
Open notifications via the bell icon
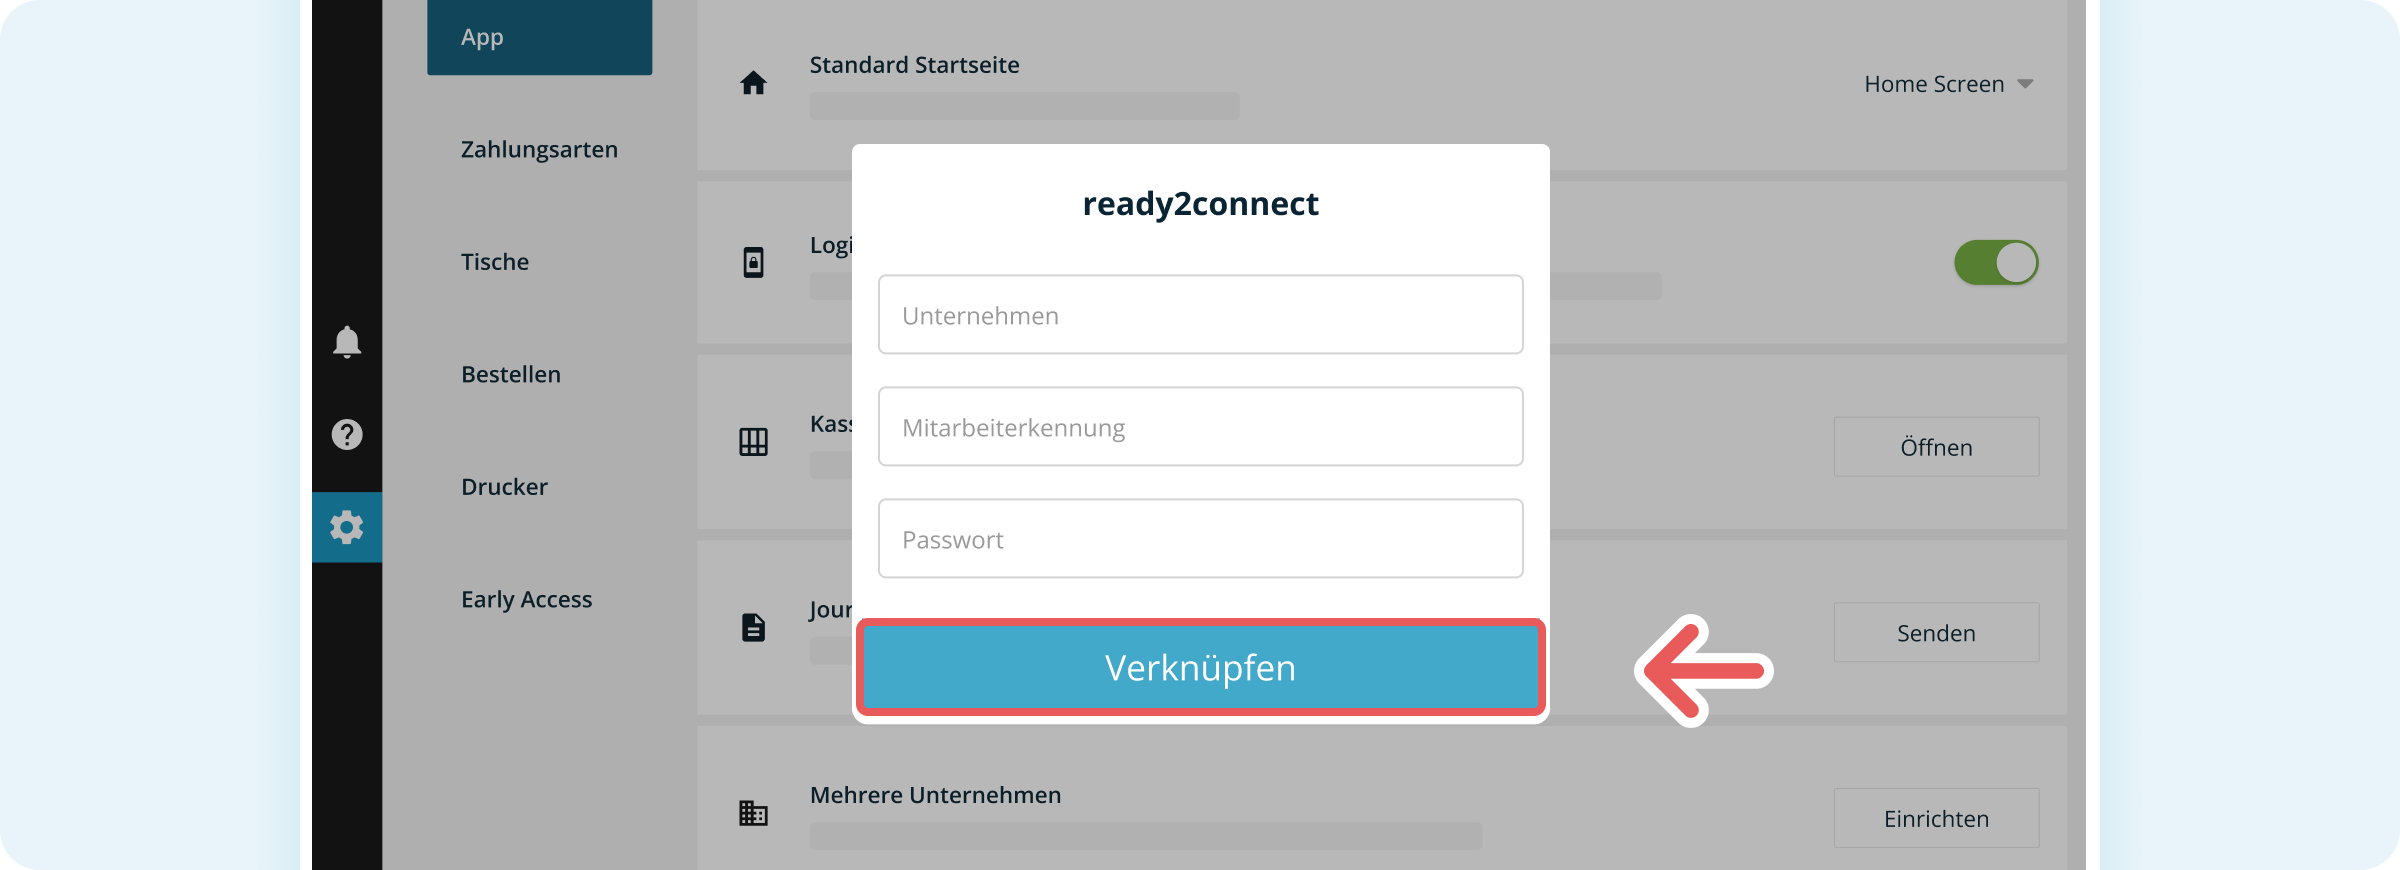click(346, 342)
